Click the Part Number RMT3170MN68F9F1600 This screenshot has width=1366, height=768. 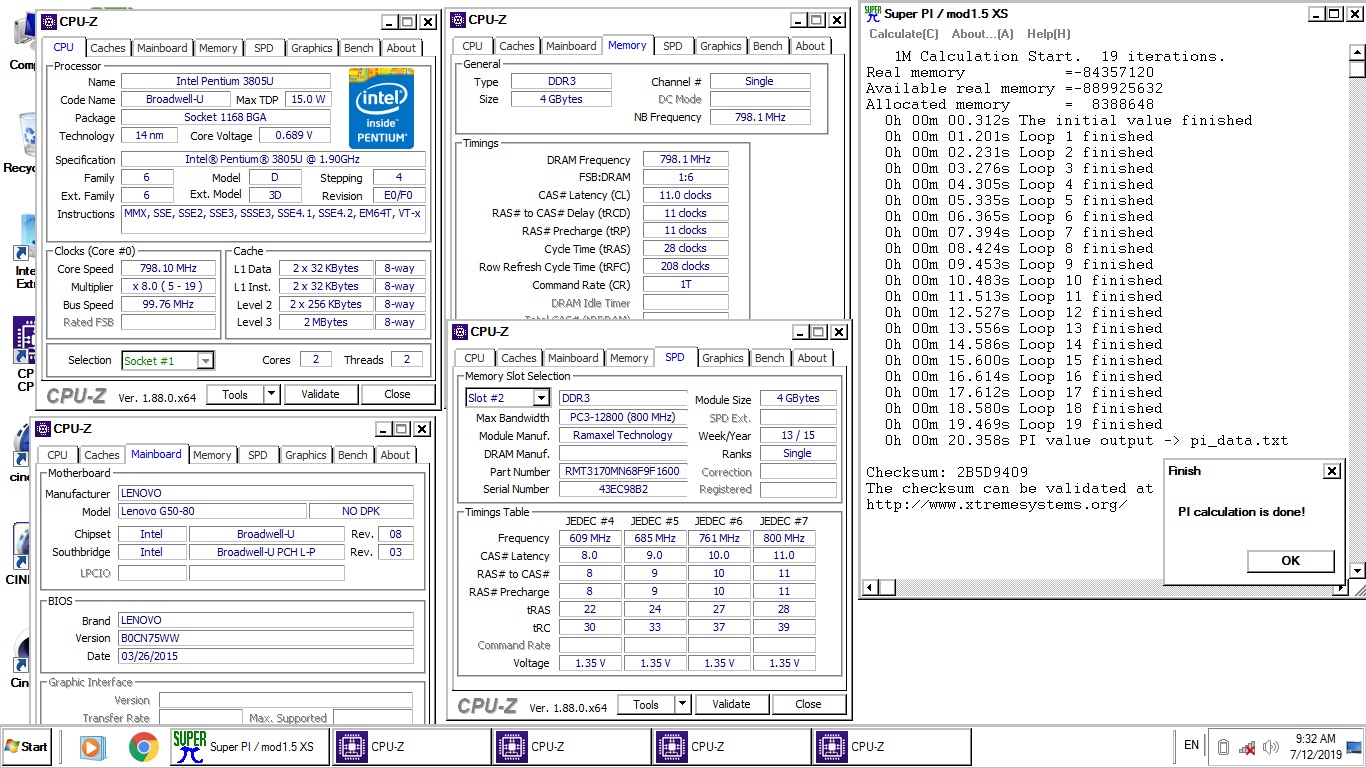click(622, 471)
